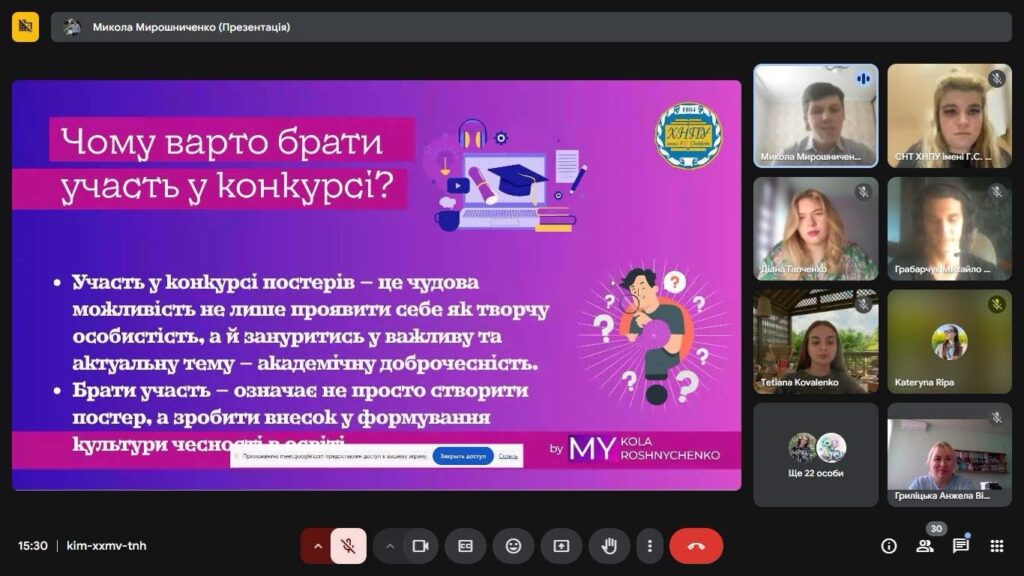Screen dimensions: 1024x576
Task: Open the activities grid icon
Action: point(997,546)
